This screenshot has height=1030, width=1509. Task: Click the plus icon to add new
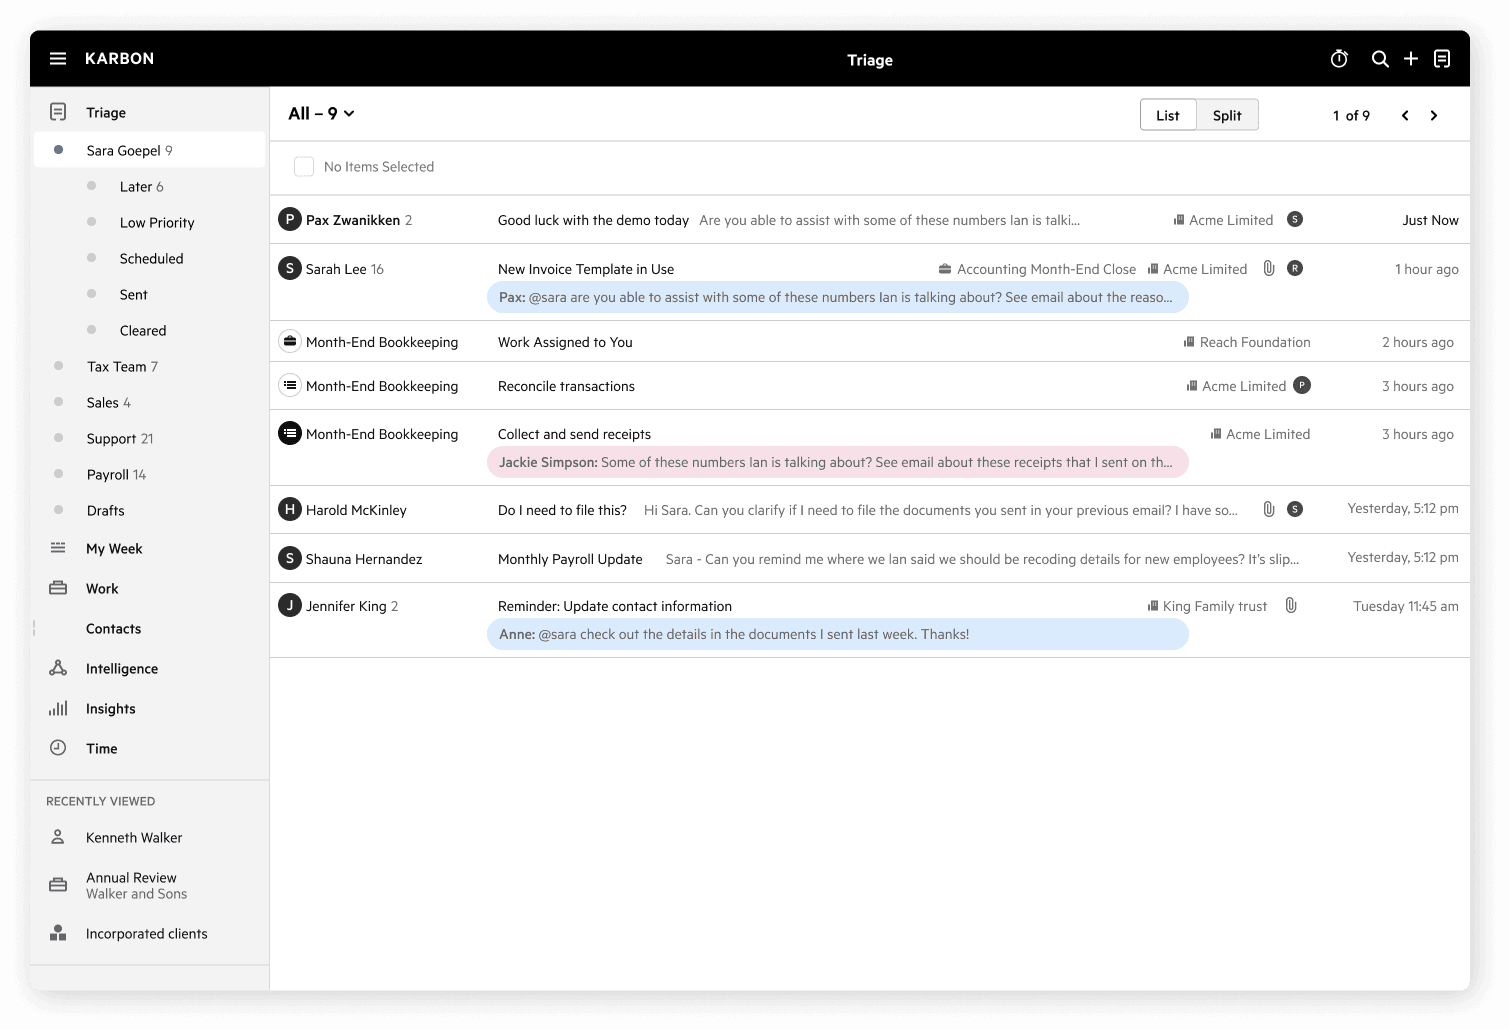(x=1411, y=59)
